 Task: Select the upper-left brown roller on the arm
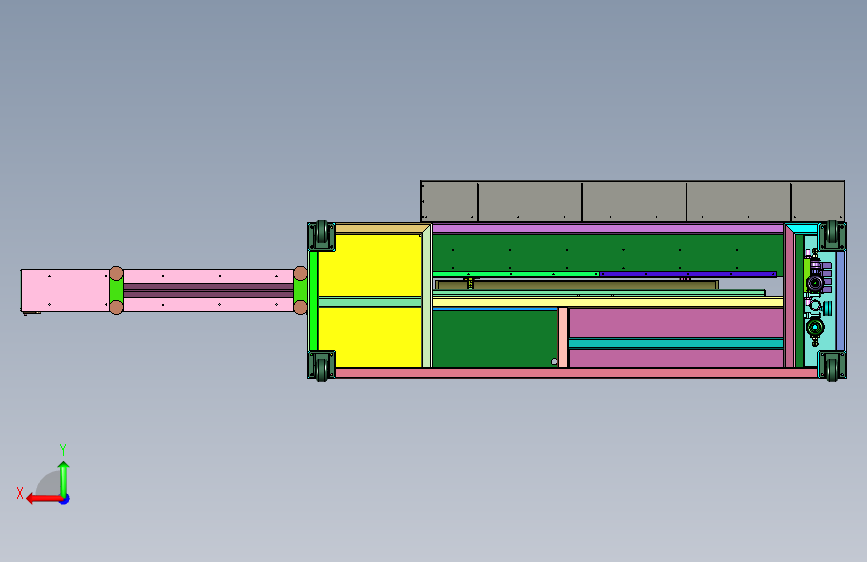pyautogui.click(x=116, y=273)
